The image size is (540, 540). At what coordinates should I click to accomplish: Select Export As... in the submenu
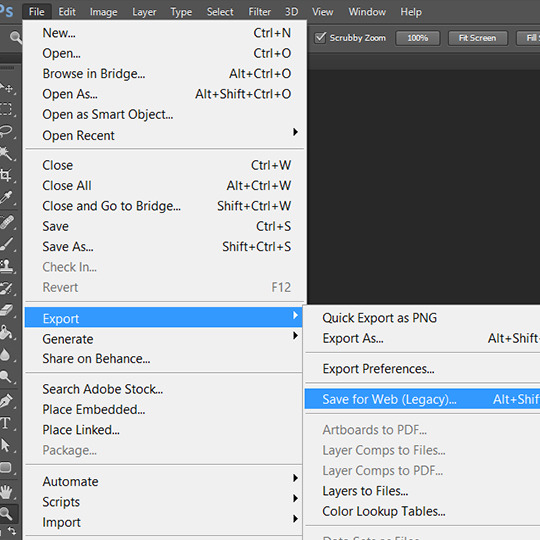[x=423, y=338]
